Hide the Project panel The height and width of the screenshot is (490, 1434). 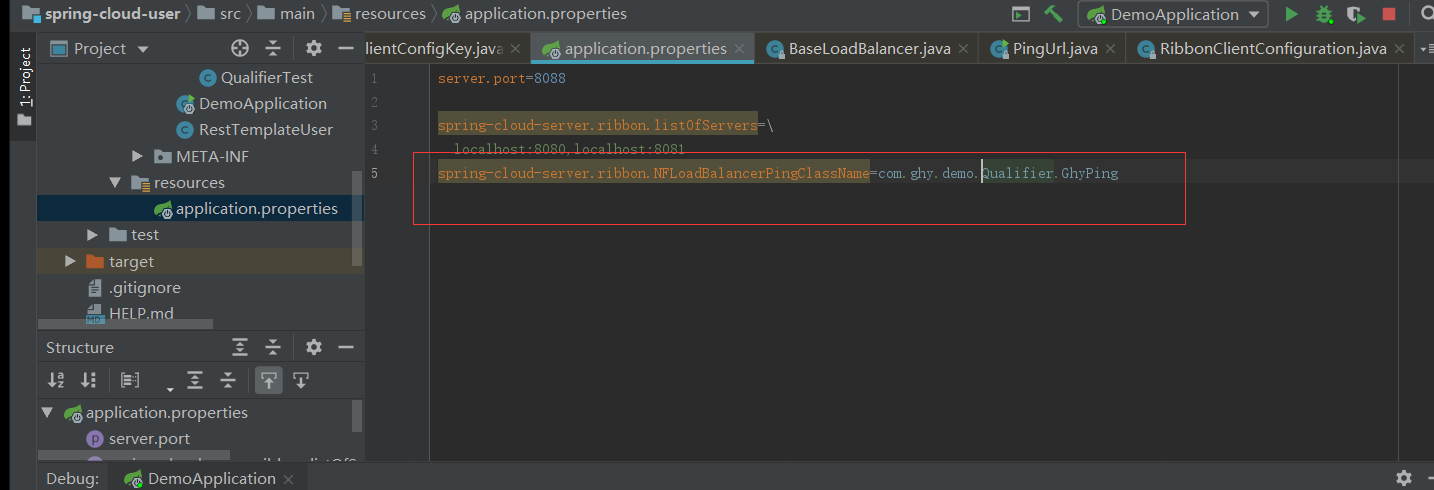[346, 48]
